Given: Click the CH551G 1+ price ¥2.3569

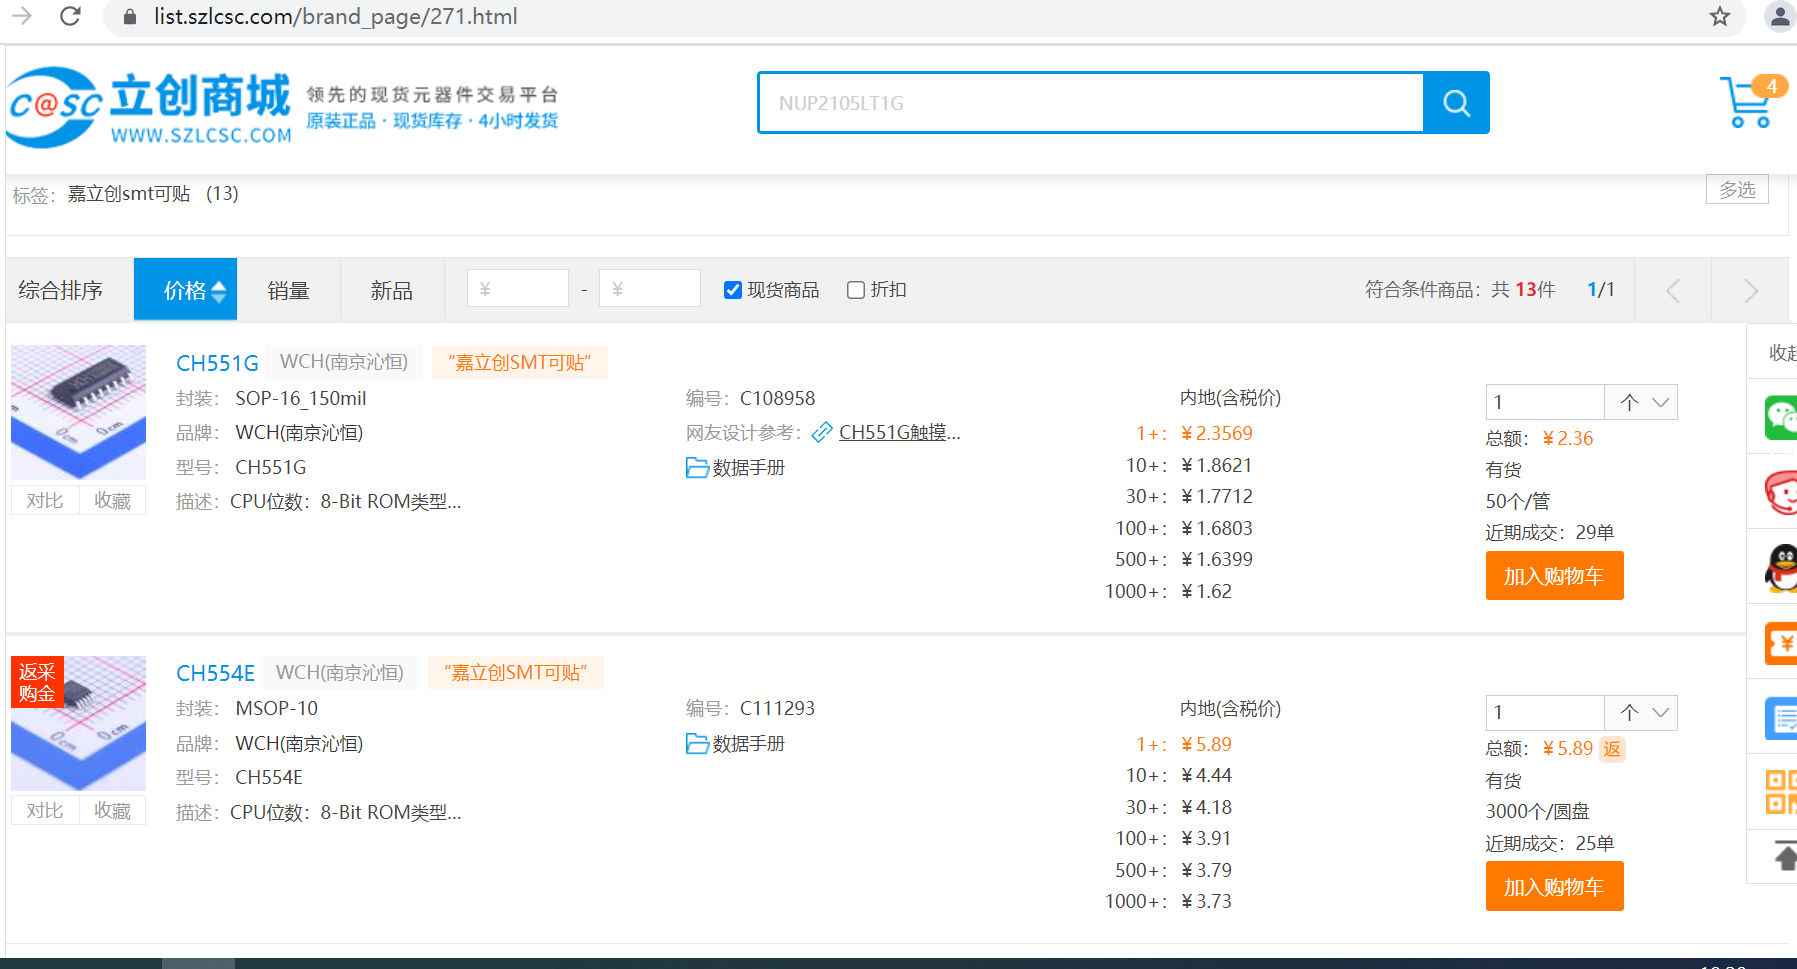Looking at the screenshot, I should (x=1217, y=433).
